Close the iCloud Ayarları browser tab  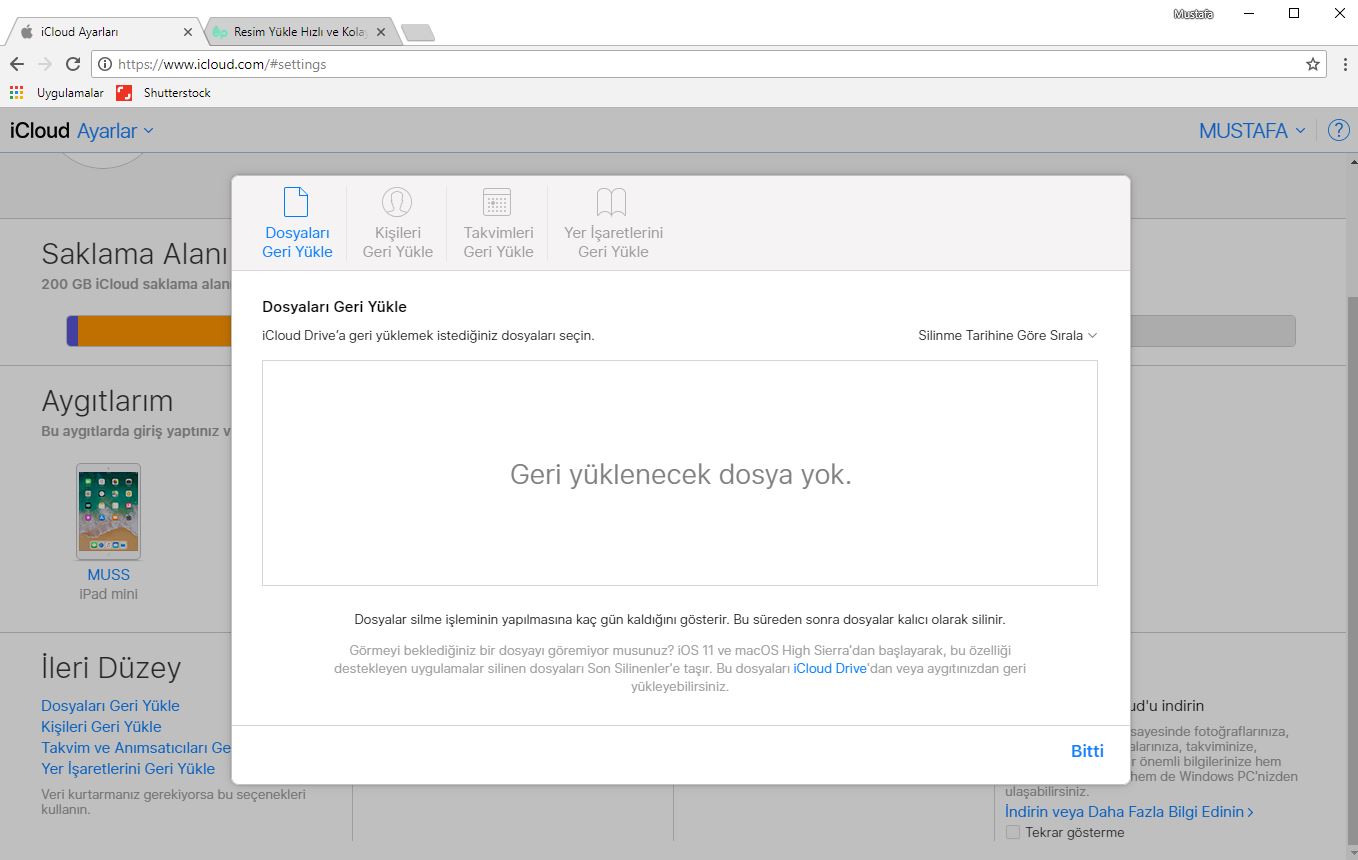[x=188, y=32]
